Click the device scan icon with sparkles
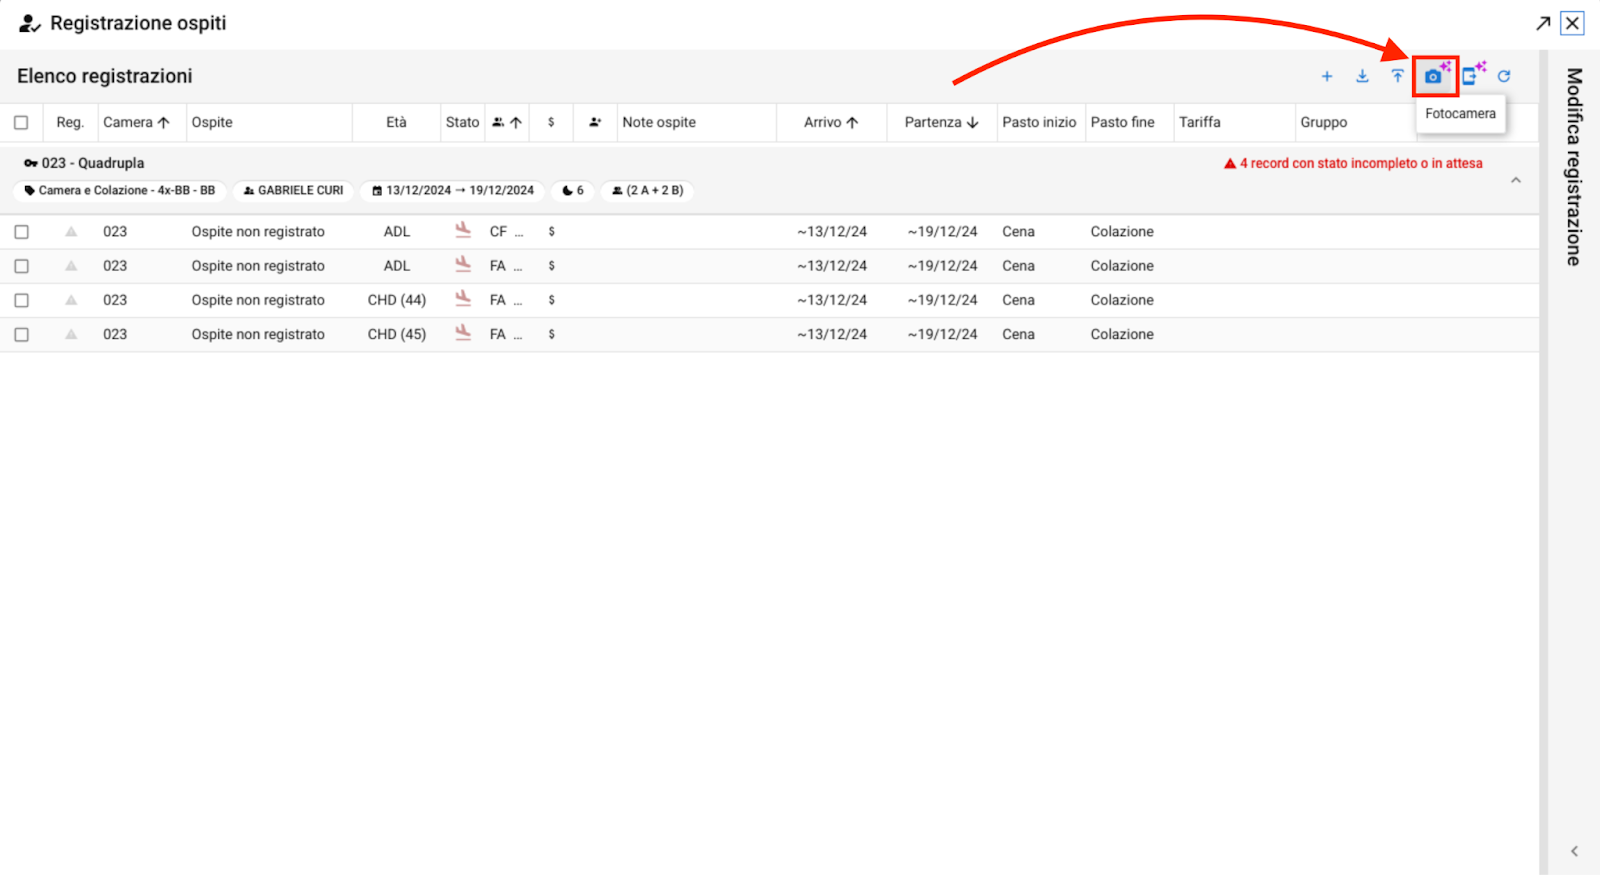Image resolution: width=1600 pixels, height=875 pixels. (x=1470, y=76)
